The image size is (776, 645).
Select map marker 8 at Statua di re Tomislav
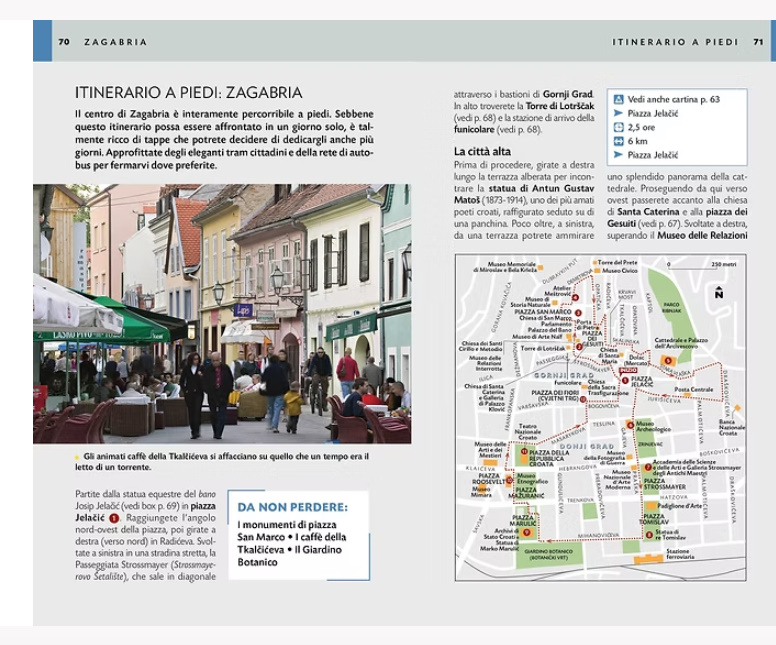649,535
